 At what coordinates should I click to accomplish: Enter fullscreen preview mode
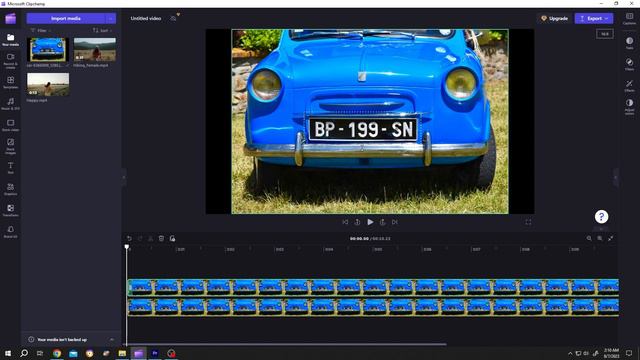click(x=528, y=222)
